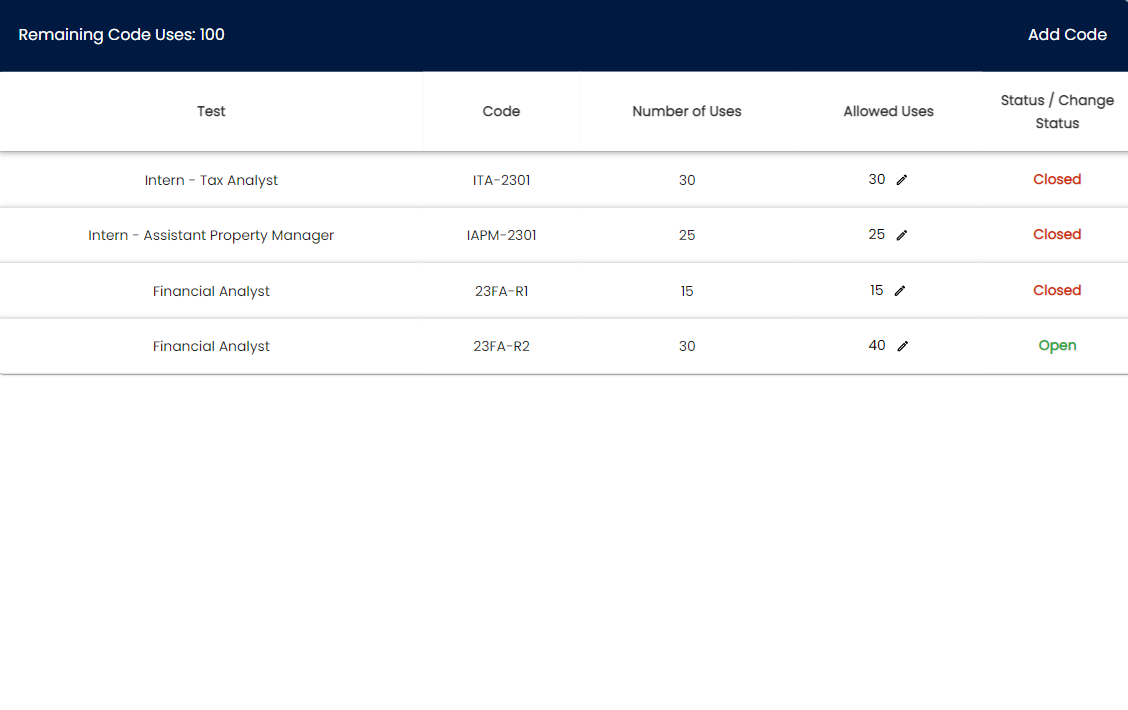Edit allowed uses for code 23FA-R1
Viewport: 1128px width, 710px height.
pos(900,291)
